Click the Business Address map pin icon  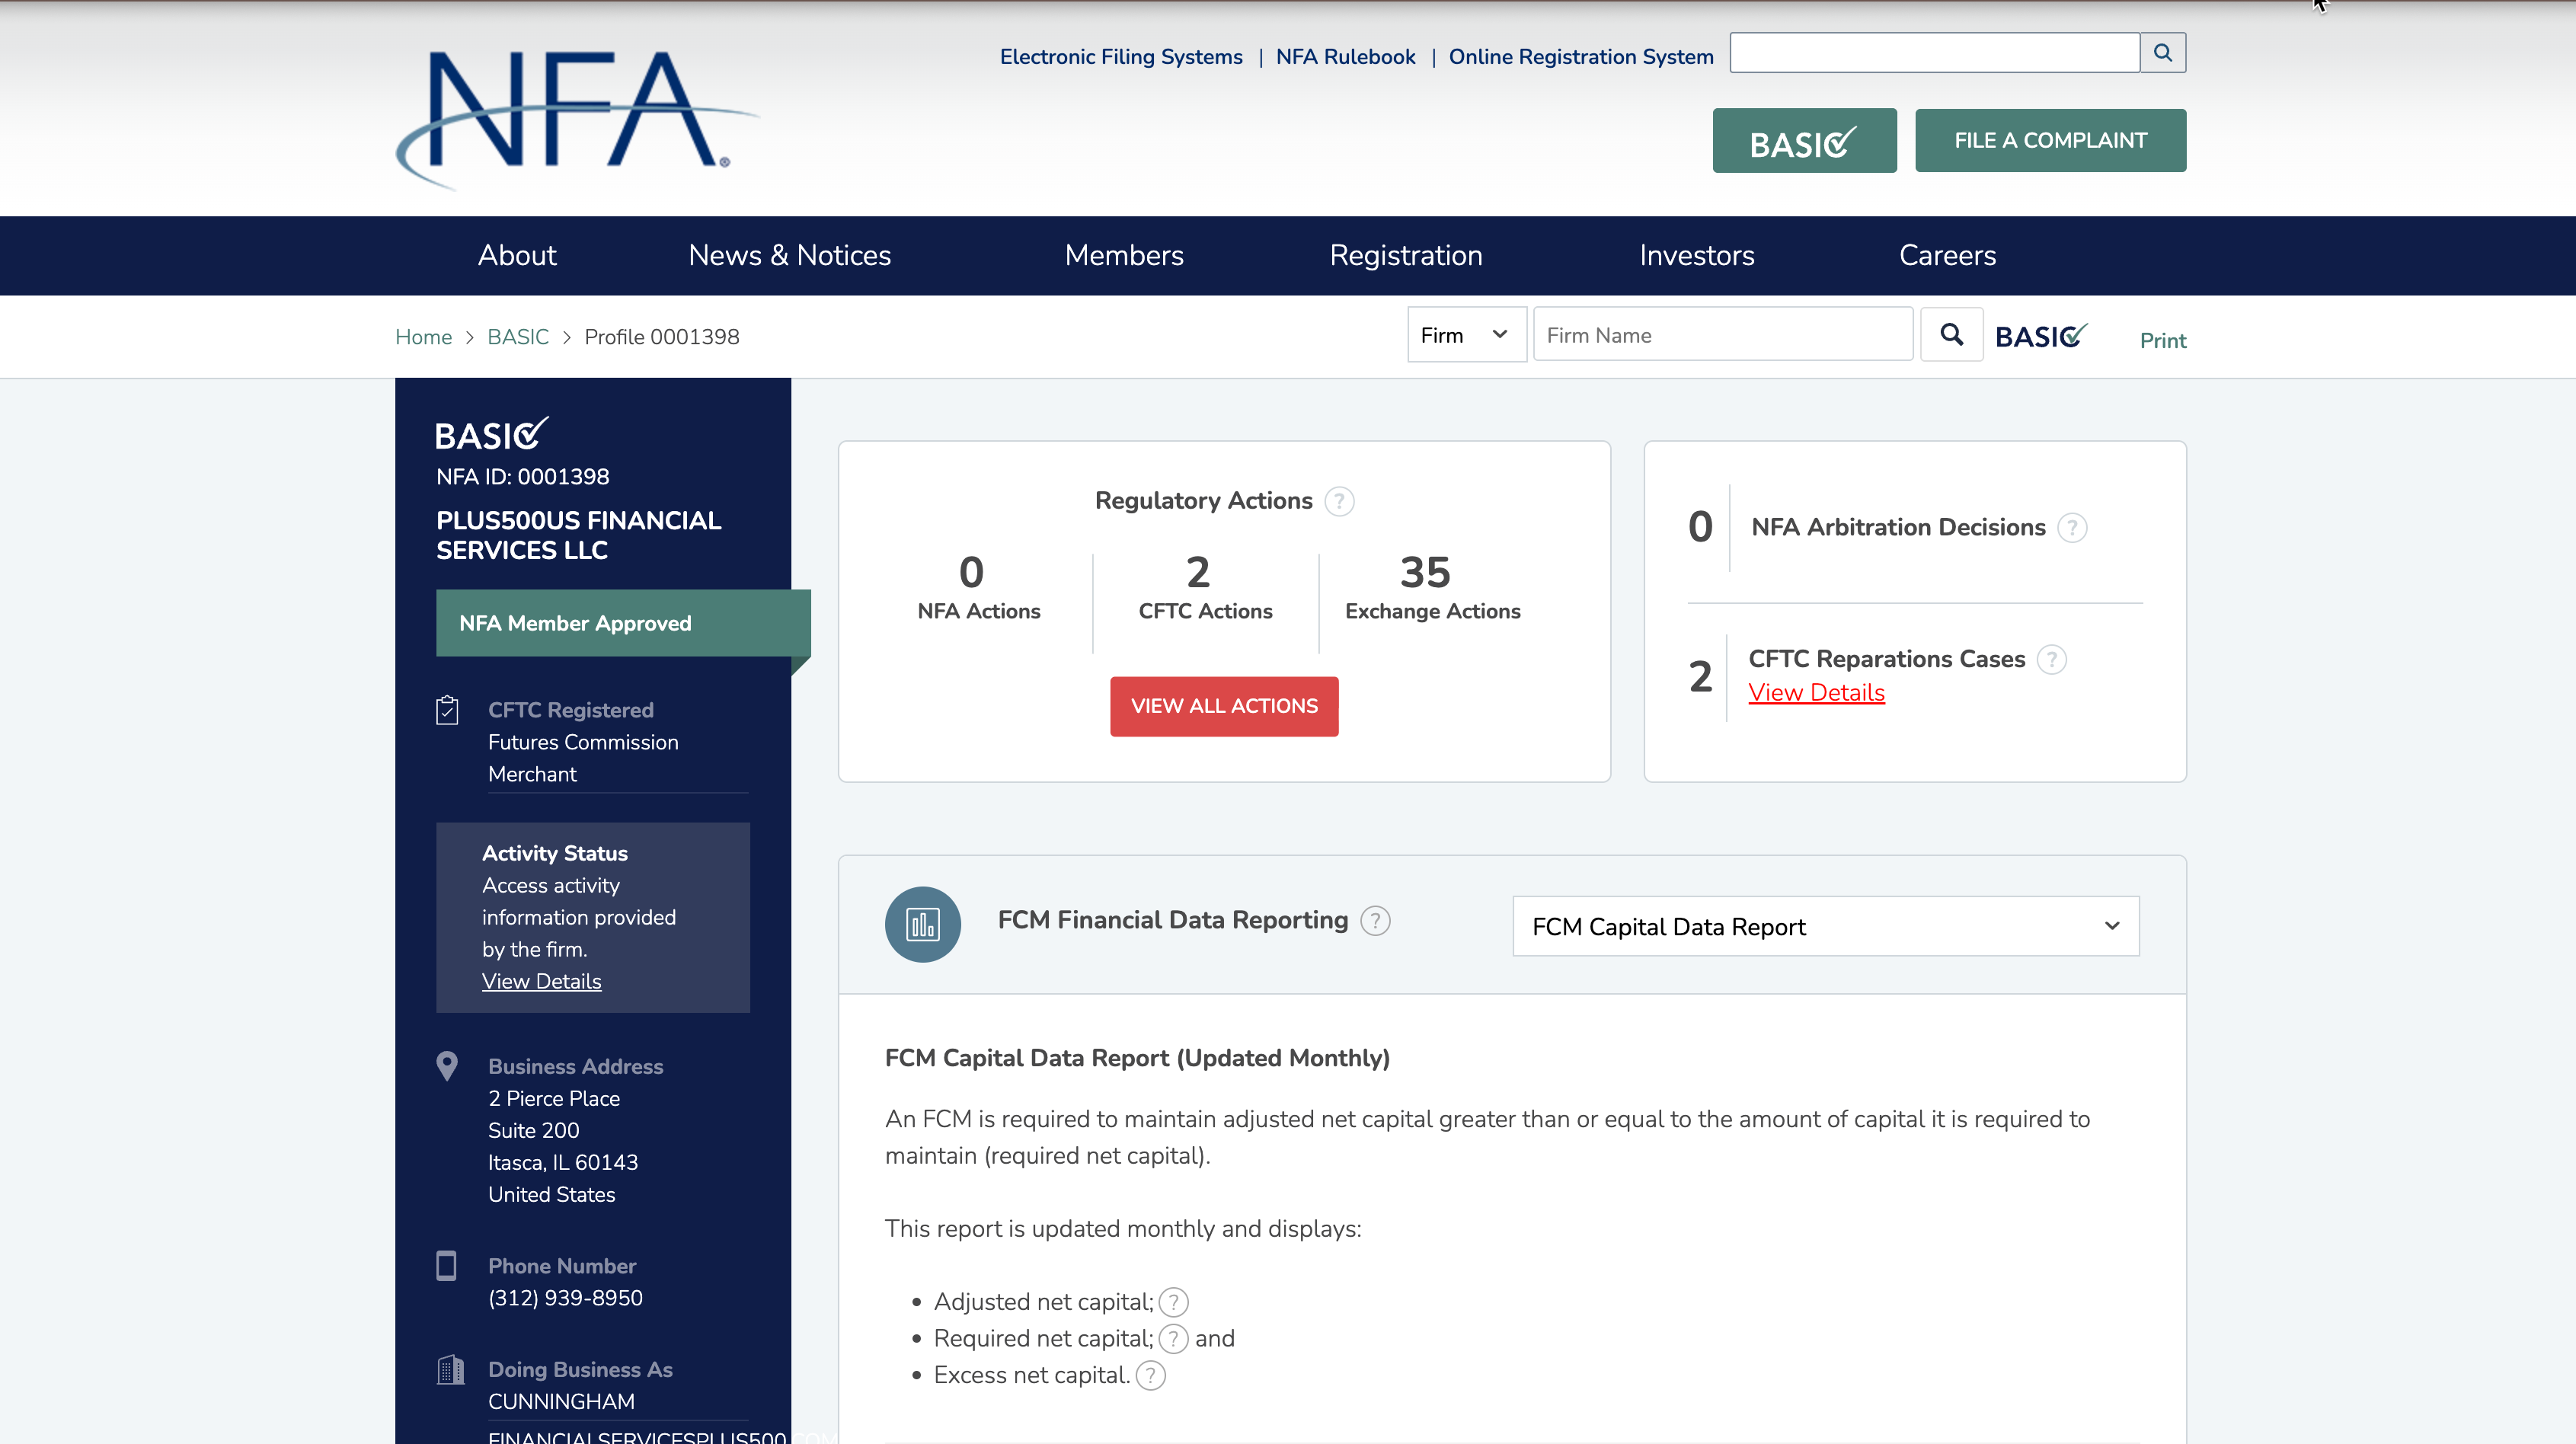pyautogui.click(x=447, y=1066)
